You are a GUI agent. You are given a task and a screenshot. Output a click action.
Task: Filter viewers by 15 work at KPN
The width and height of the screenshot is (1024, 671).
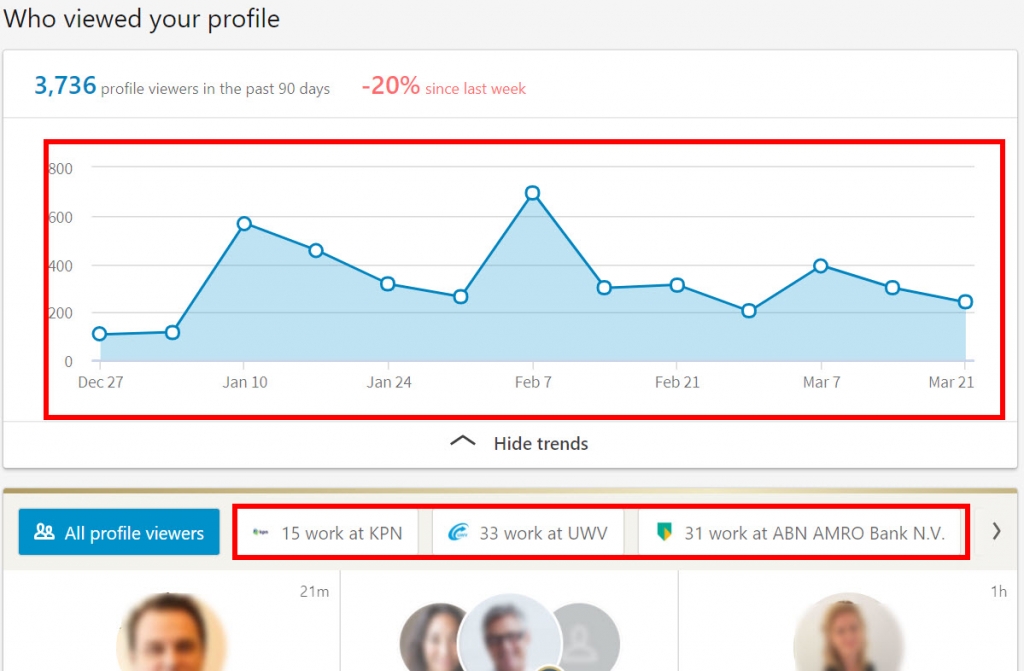[x=329, y=533]
